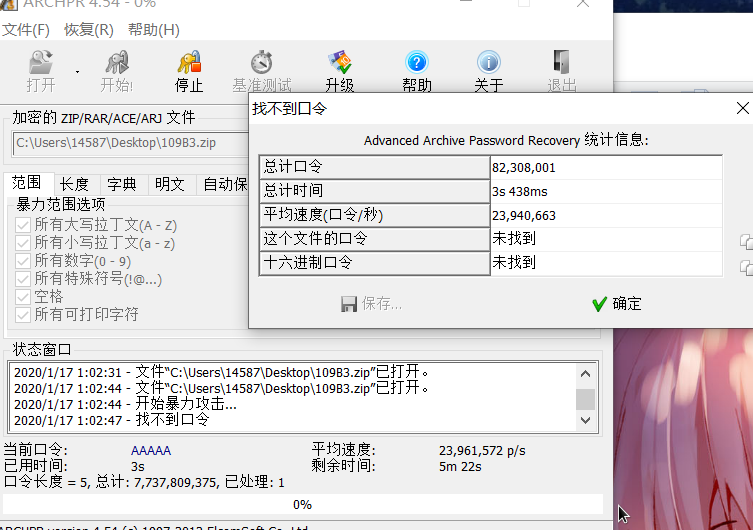The height and width of the screenshot is (530, 753).
Task: Click the status window scrollbar thumb
Action: 585,399
